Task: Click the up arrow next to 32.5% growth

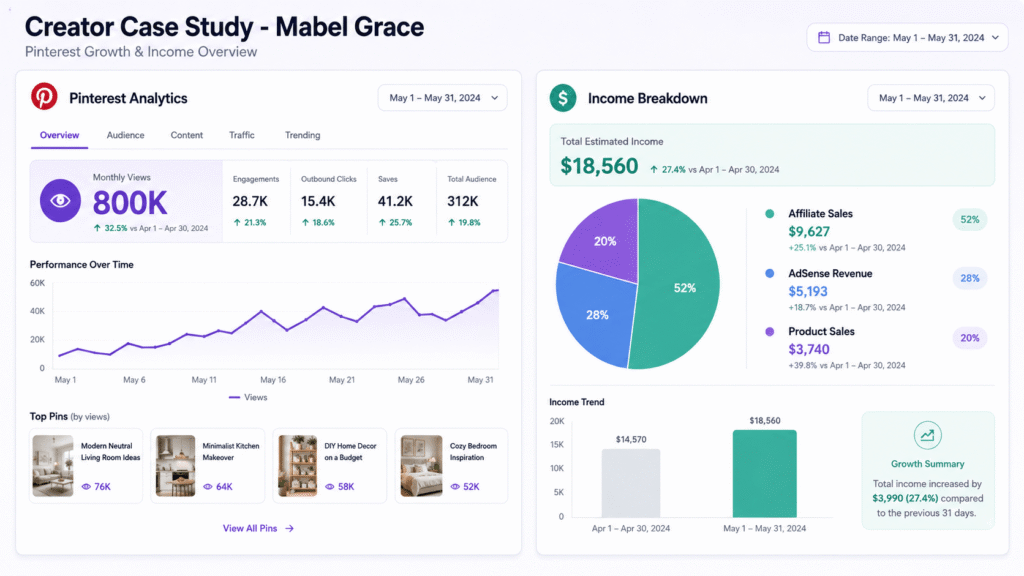Action: click(x=97, y=228)
